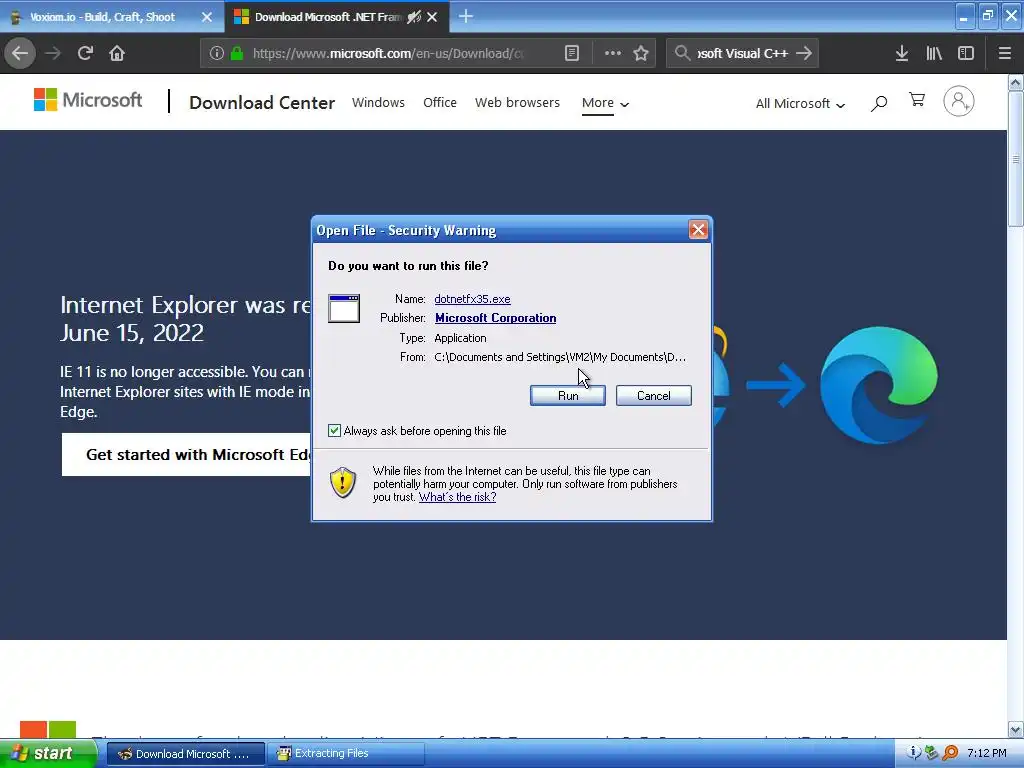
Task: Click the Microsoft Edge logo image
Action: click(879, 385)
